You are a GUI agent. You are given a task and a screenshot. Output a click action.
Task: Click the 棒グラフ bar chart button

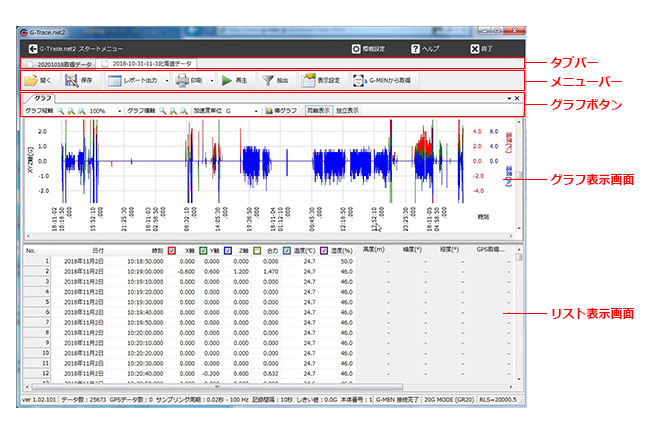pos(281,110)
